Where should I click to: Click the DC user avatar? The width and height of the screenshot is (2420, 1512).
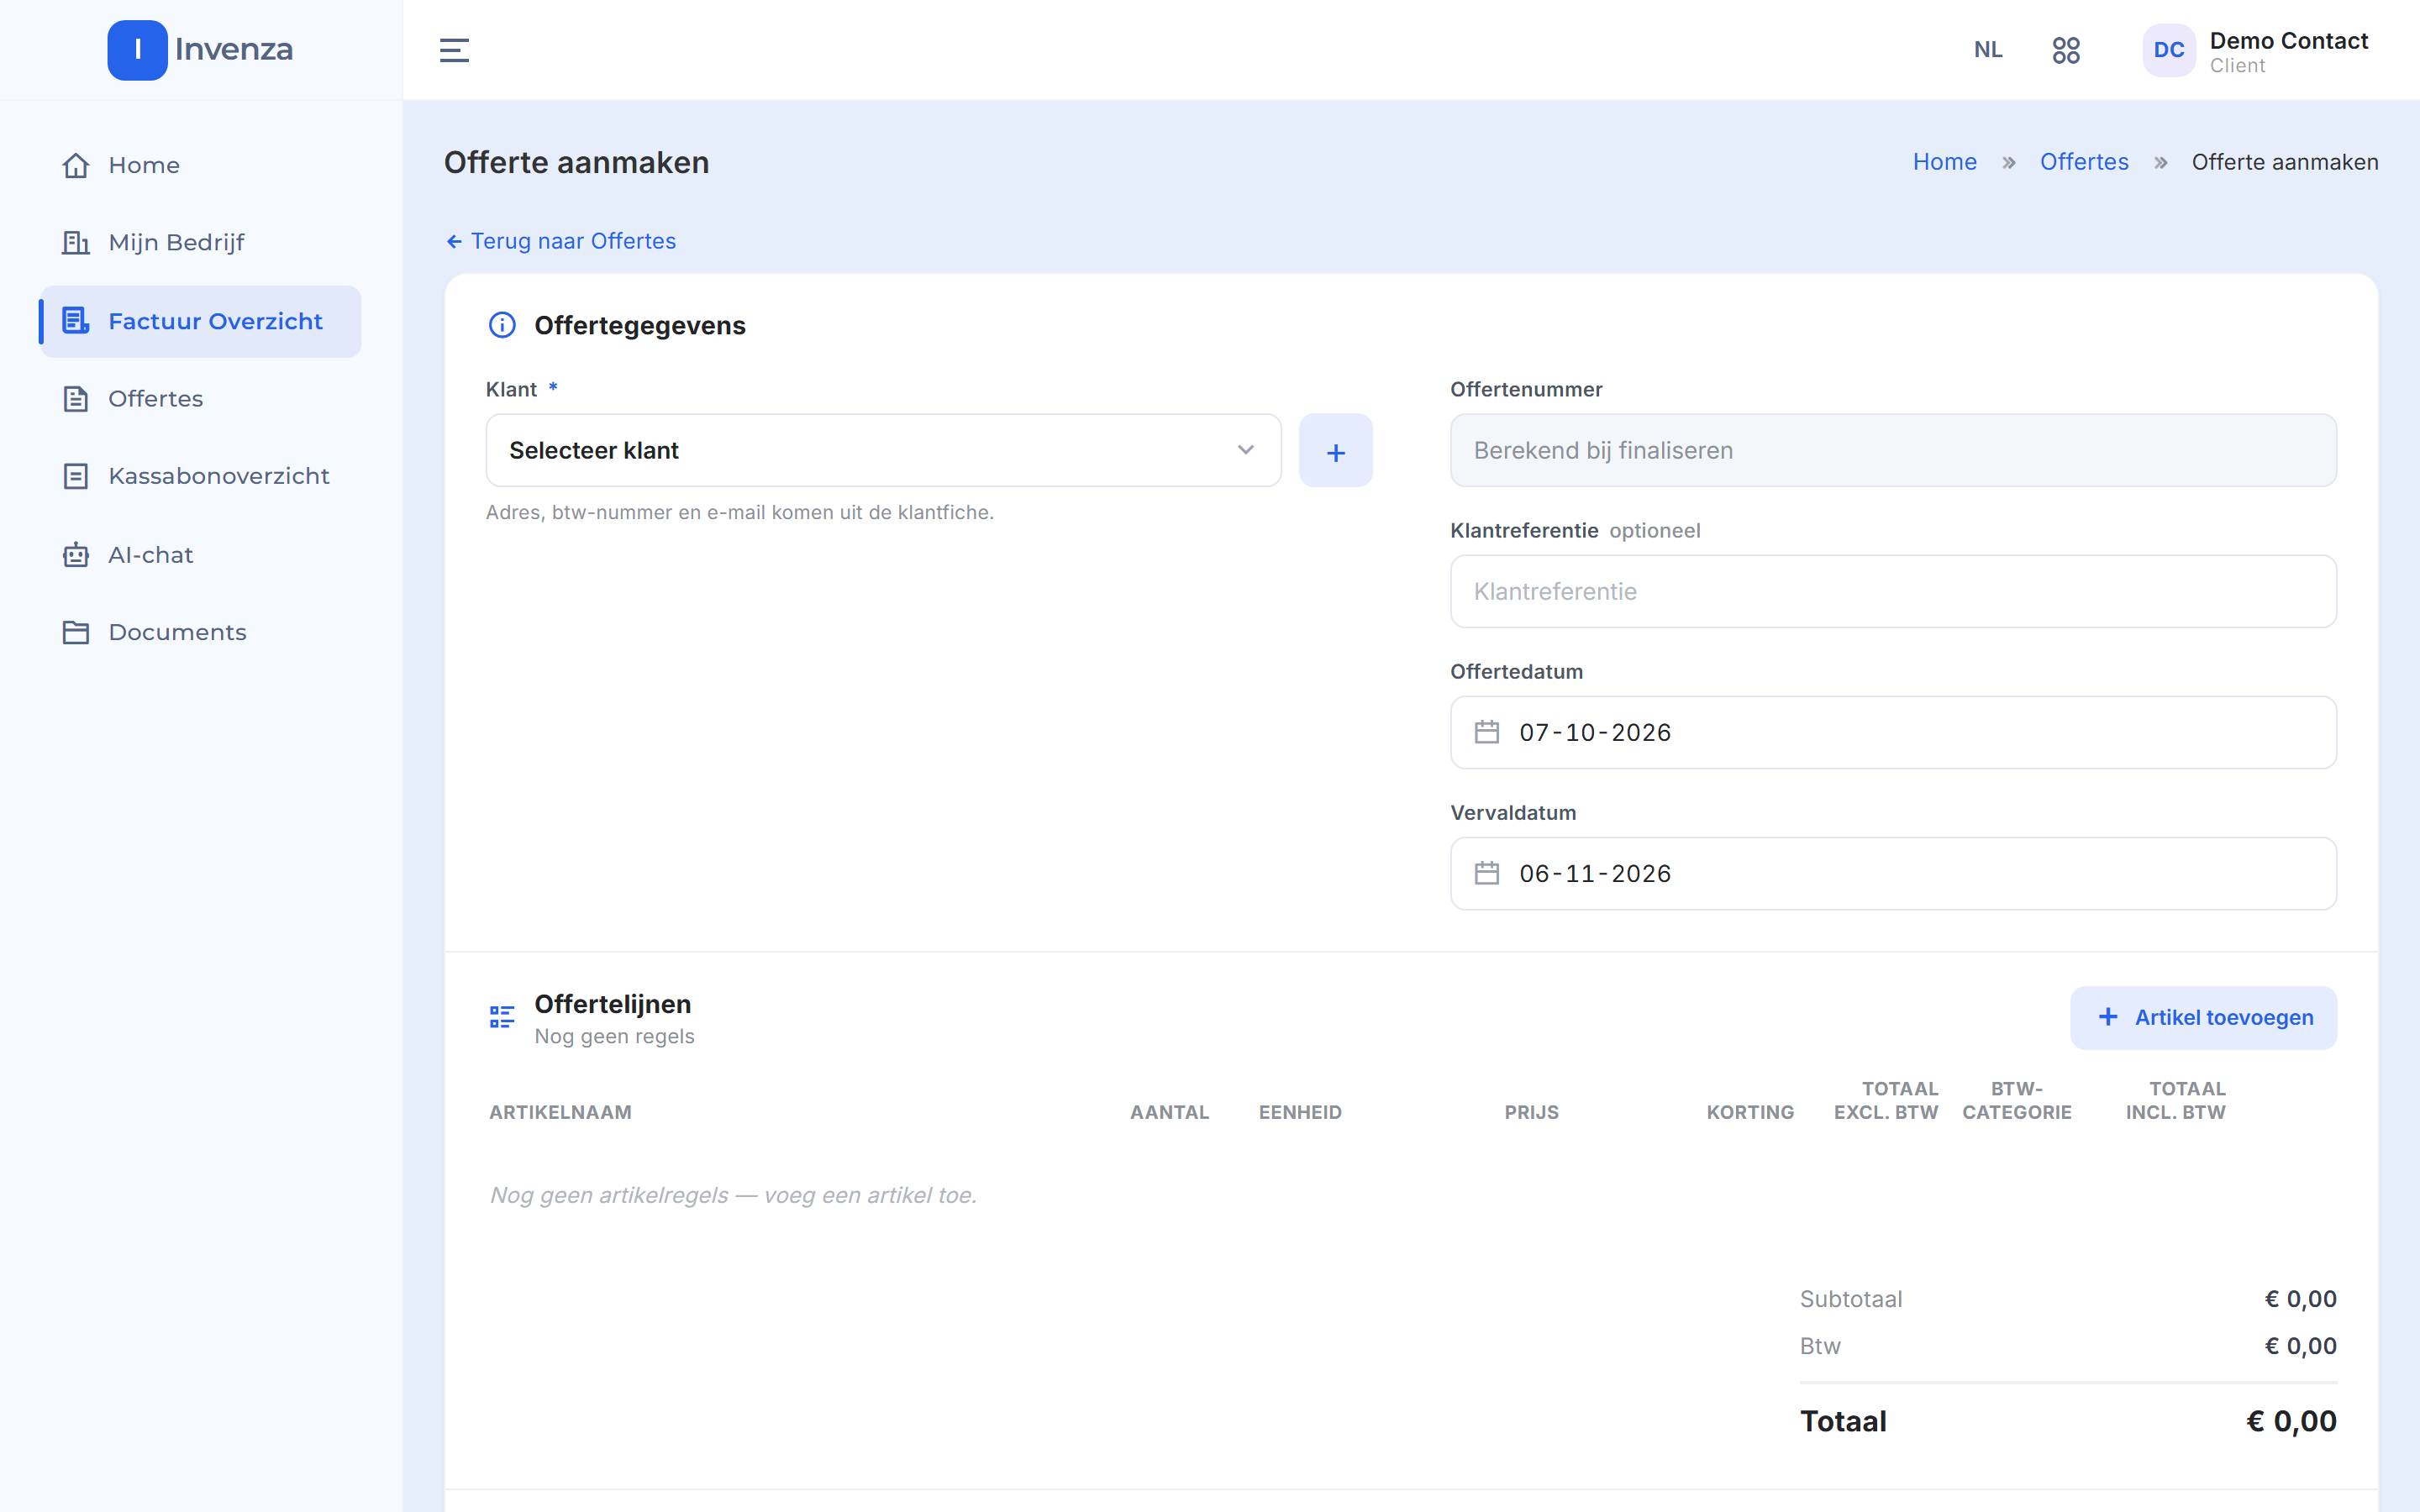2168,50
